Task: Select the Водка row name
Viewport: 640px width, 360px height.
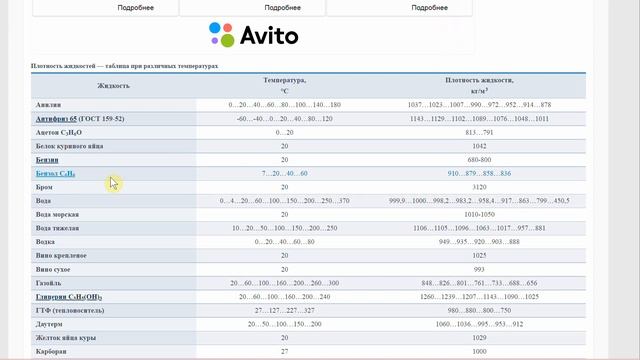Action: coord(45,242)
